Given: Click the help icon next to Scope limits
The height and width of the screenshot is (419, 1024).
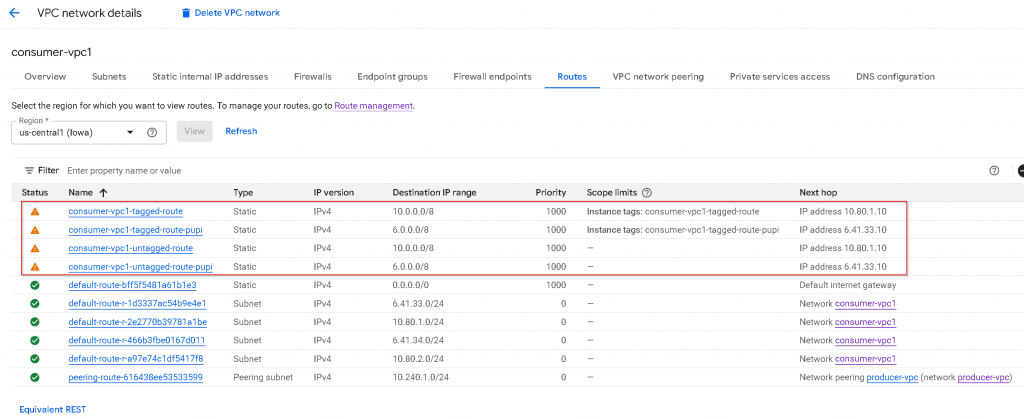Looking at the screenshot, I should [x=647, y=192].
